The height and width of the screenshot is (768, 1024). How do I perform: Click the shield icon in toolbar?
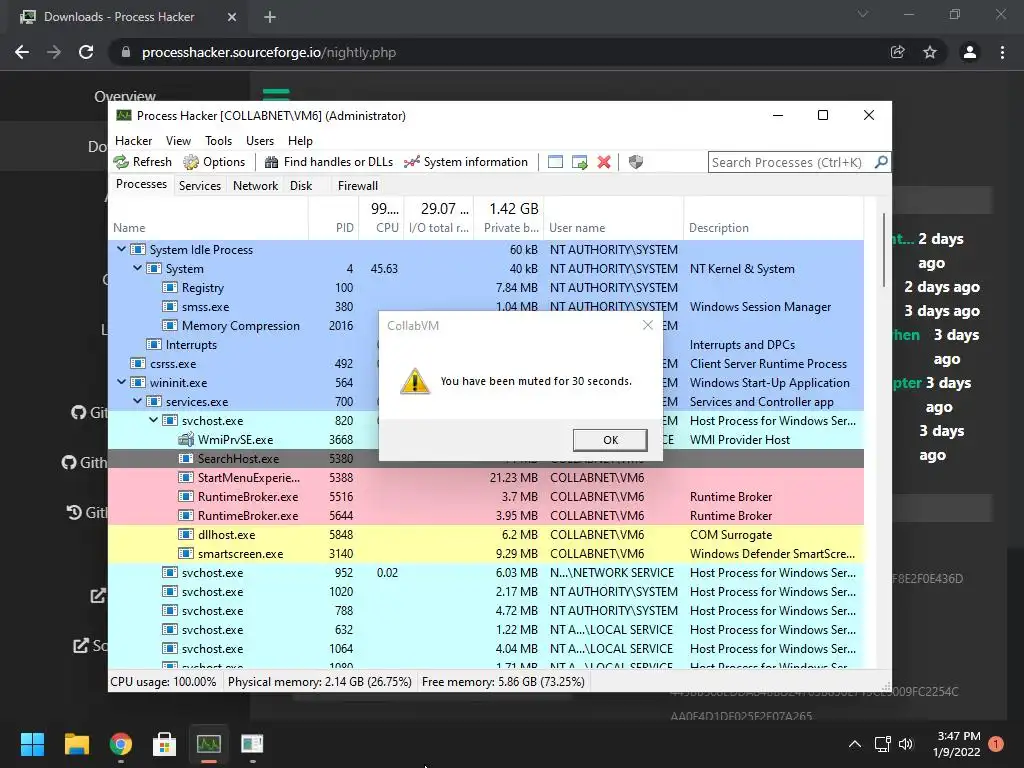[x=635, y=162]
